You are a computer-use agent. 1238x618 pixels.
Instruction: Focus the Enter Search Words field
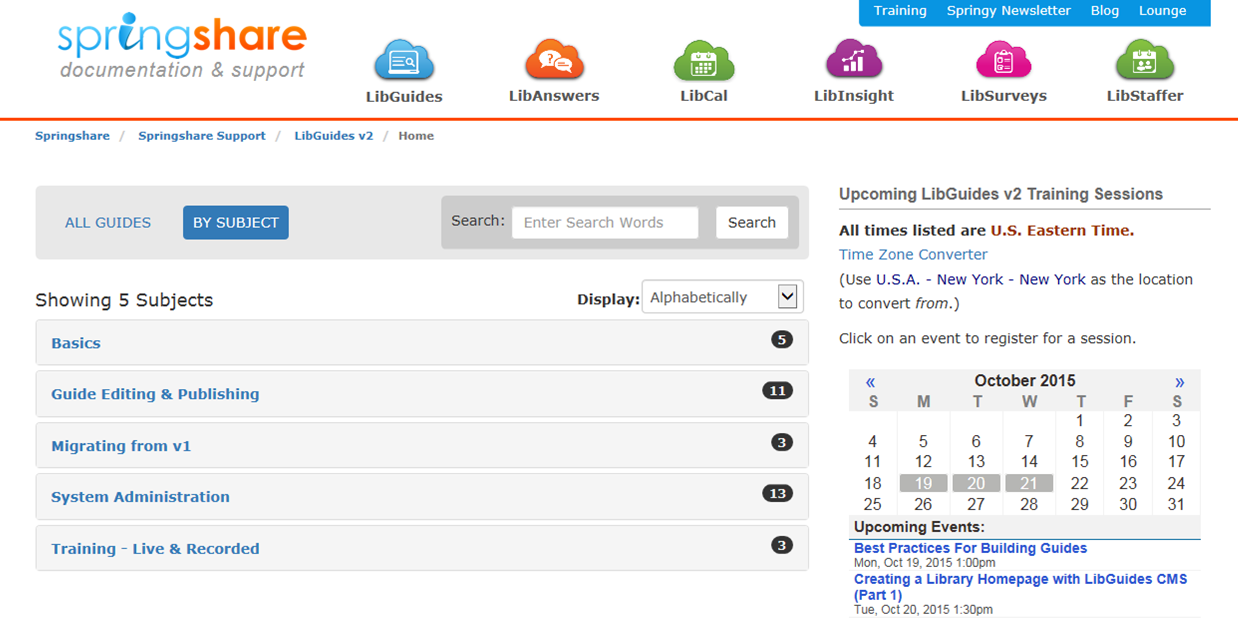pos(605,222)
